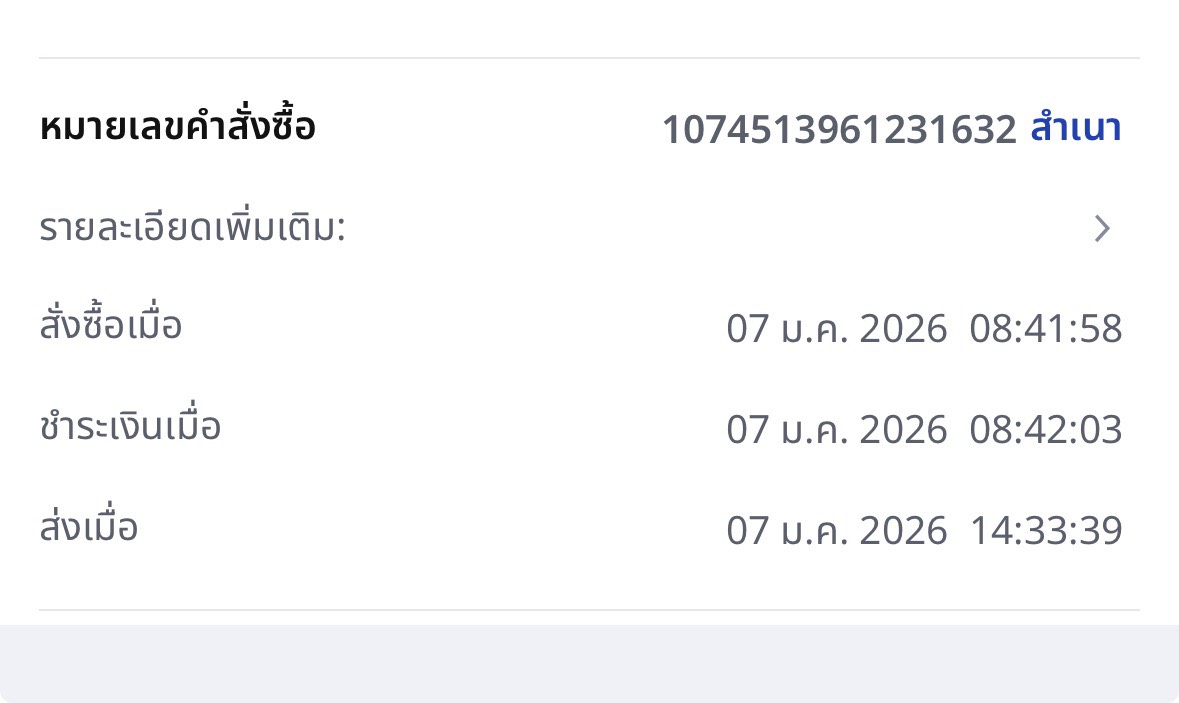Click the ชำระเงินเมื่อ label
1179x703 pixels.
(130, 427)
